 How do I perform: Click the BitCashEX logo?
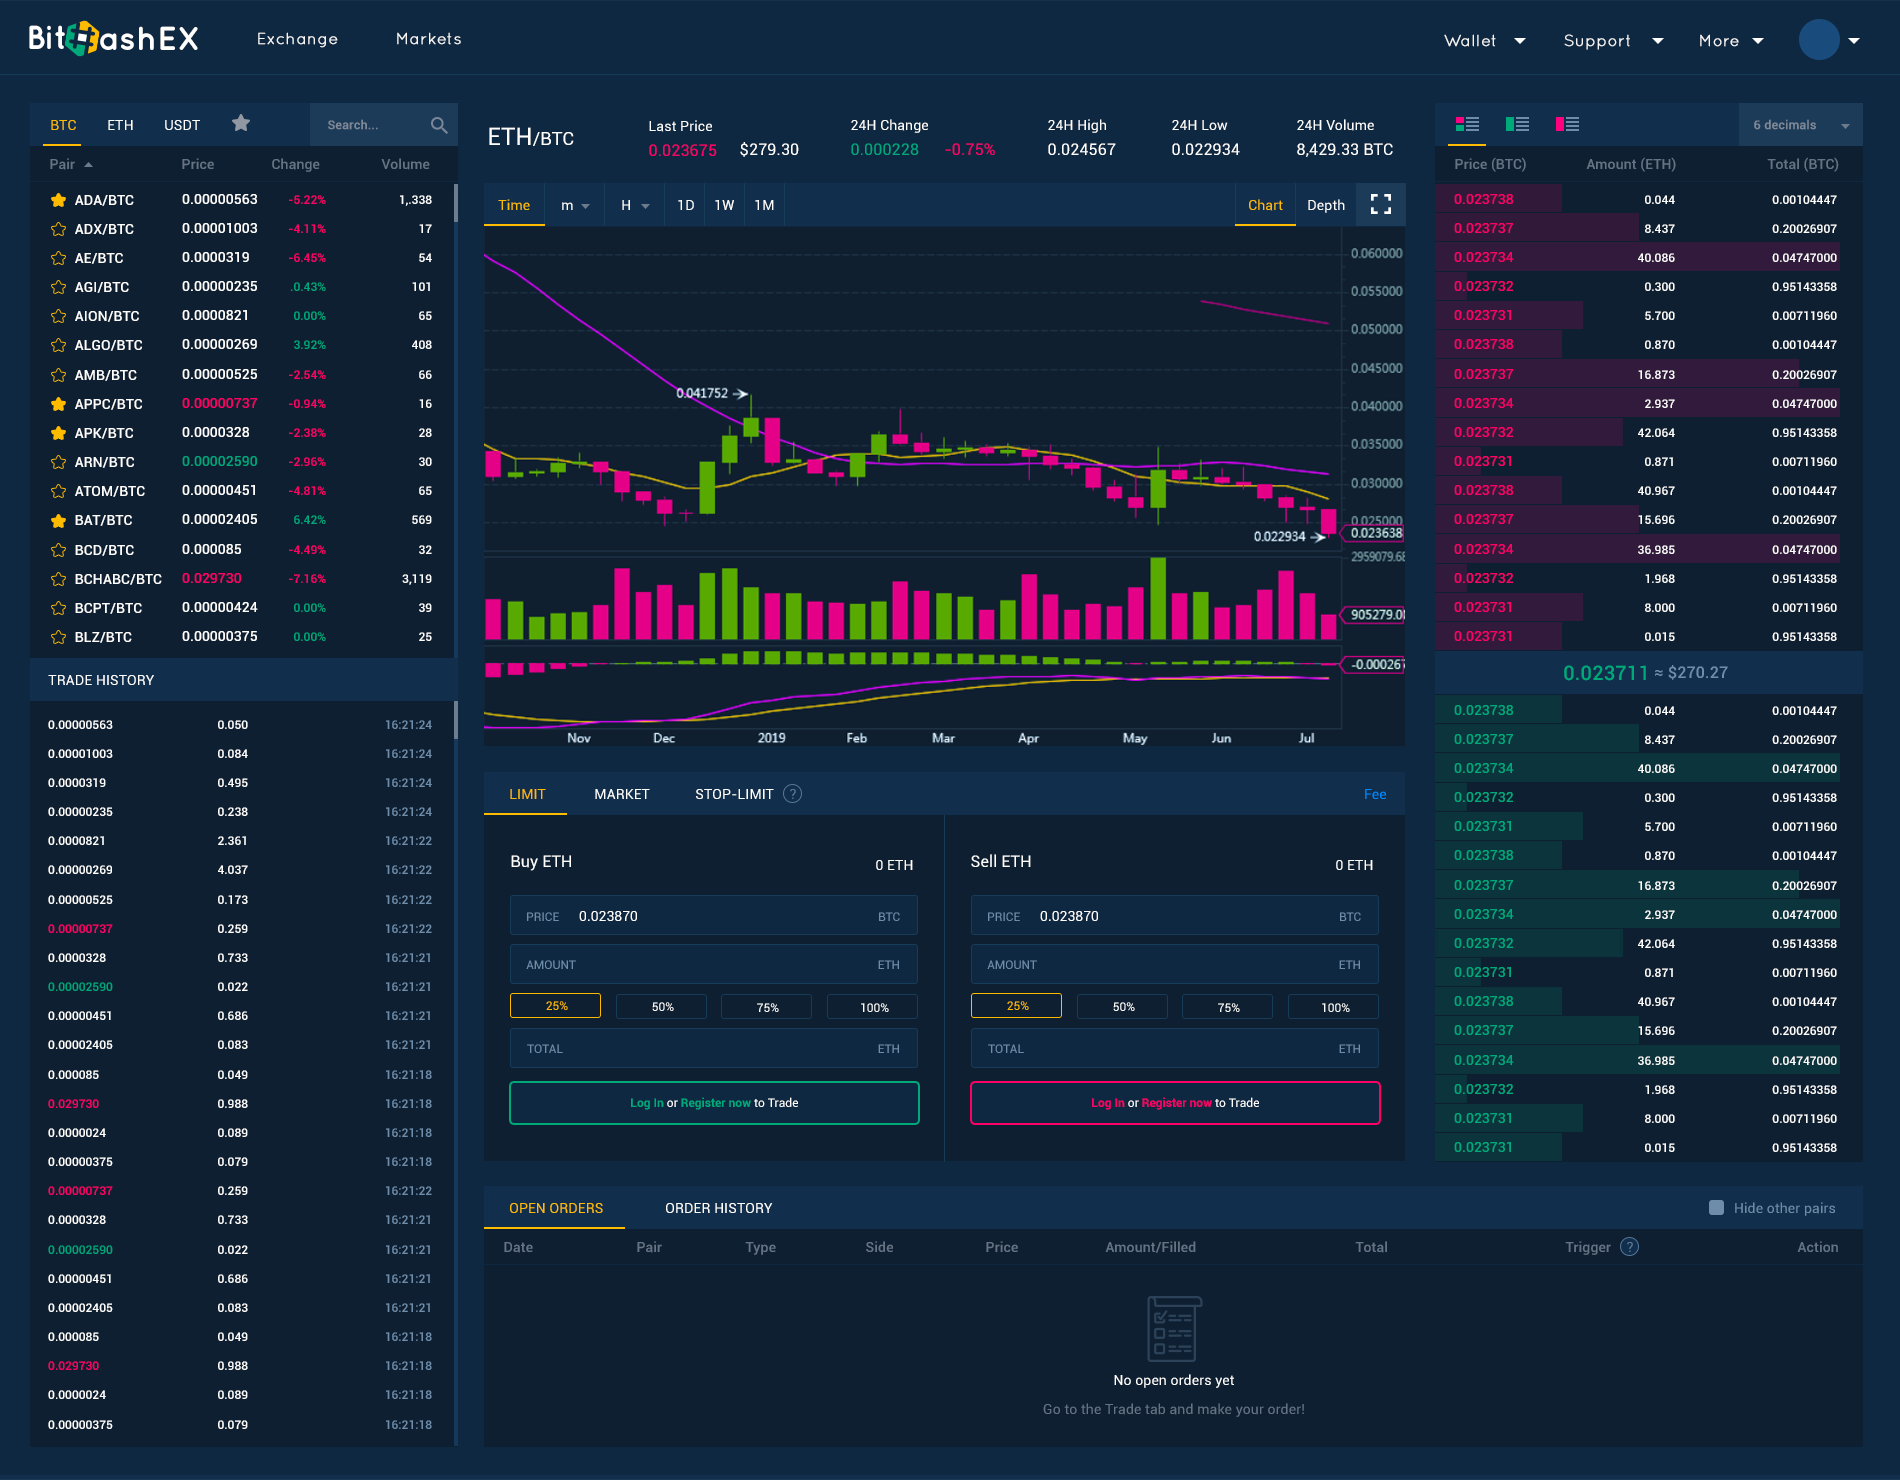113,39
